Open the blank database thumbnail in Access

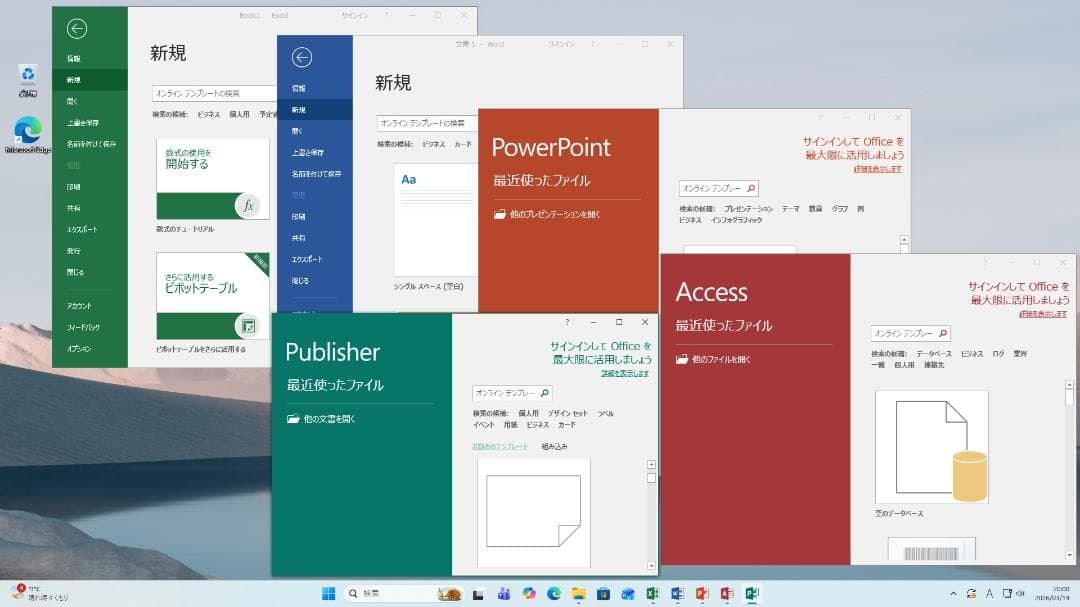[931, 446]
